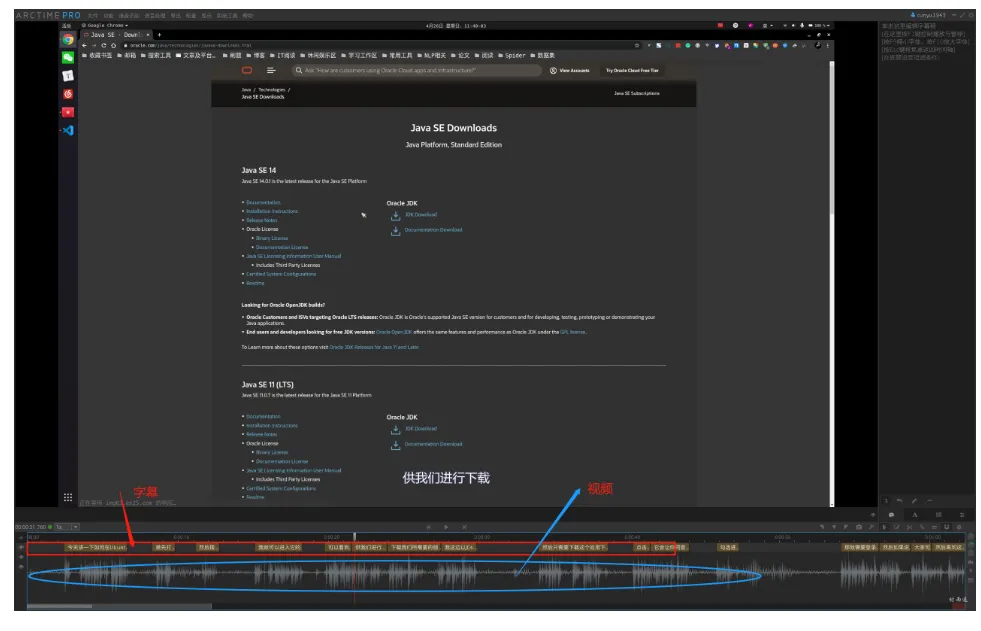
Task: Select the letter A style tab in the right panel
Action: [x=915, y=514]
